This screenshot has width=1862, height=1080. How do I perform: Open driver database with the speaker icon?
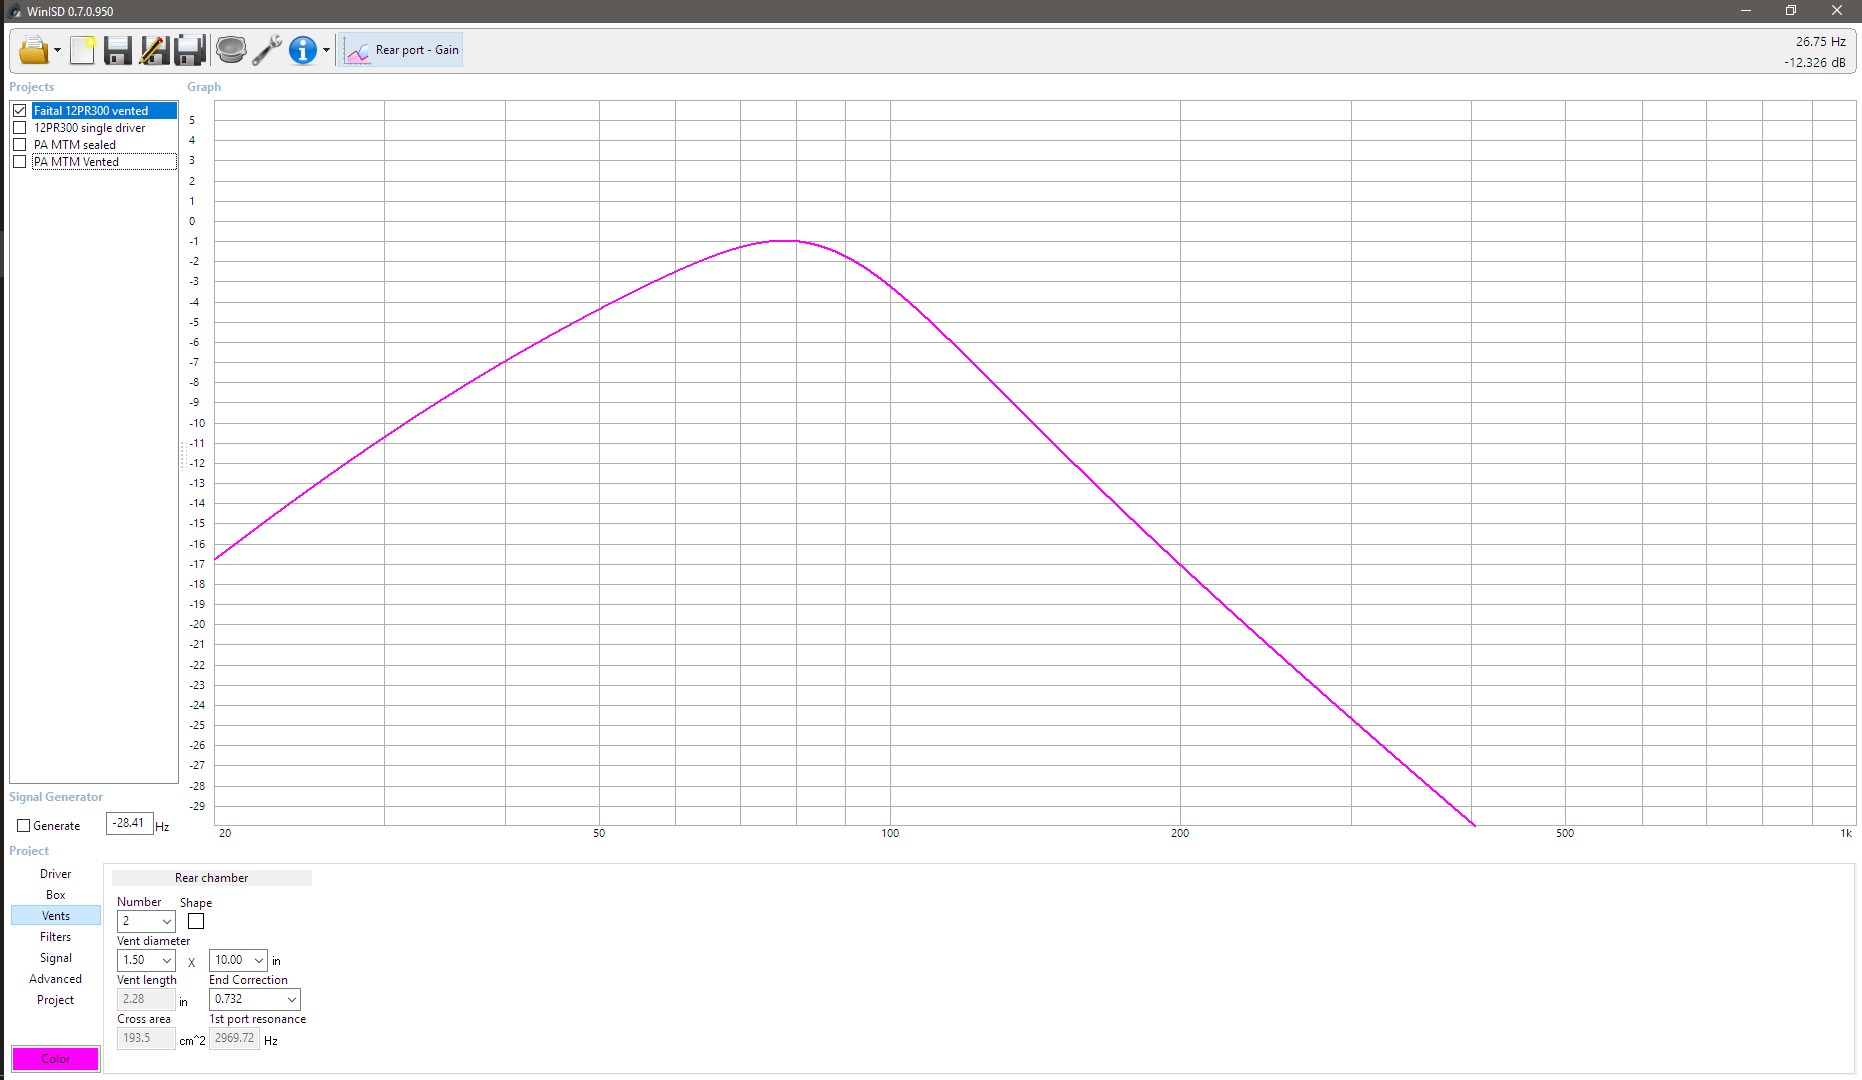[x=231, y=50]
